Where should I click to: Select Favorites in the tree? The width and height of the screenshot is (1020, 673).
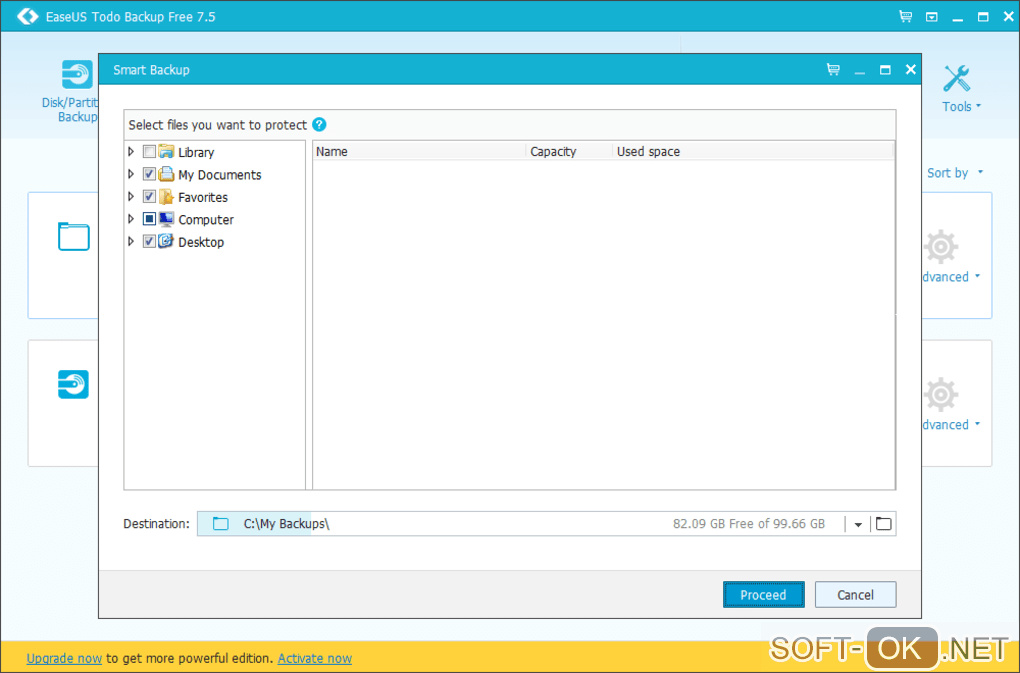pyautogui.click(x=203, y=197)
